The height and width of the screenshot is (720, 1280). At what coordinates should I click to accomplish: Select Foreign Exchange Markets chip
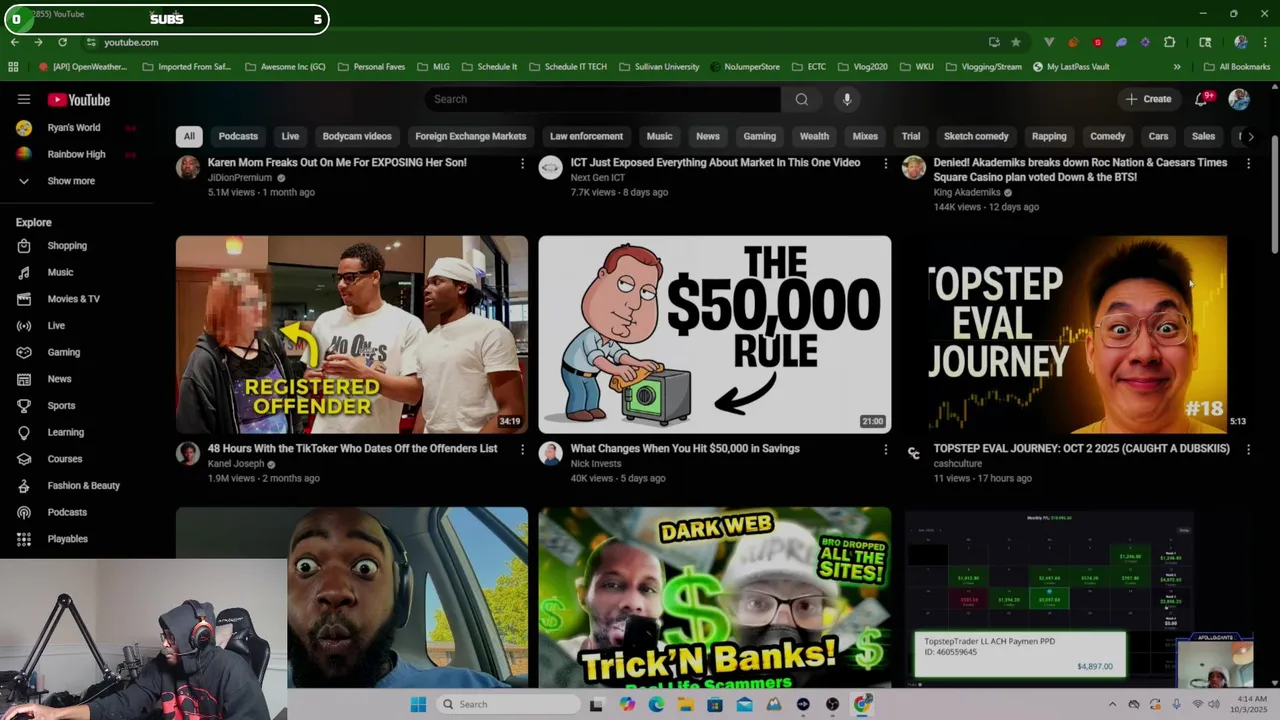pyautogui.click(x=470, y=136)
